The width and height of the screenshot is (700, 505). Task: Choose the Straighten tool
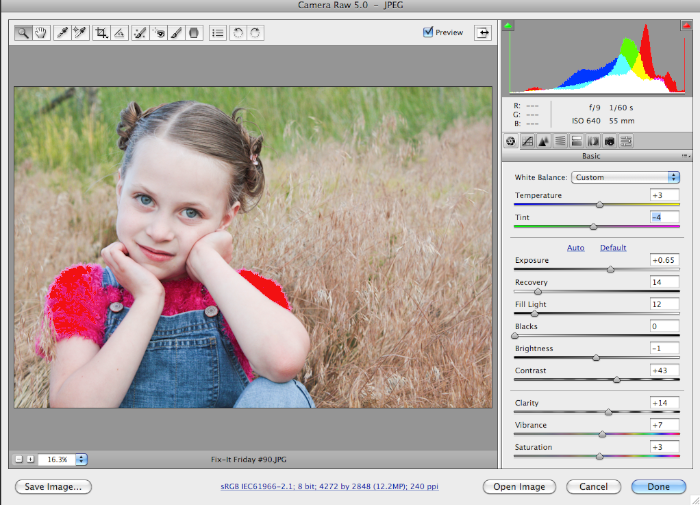tap(119, 33)
